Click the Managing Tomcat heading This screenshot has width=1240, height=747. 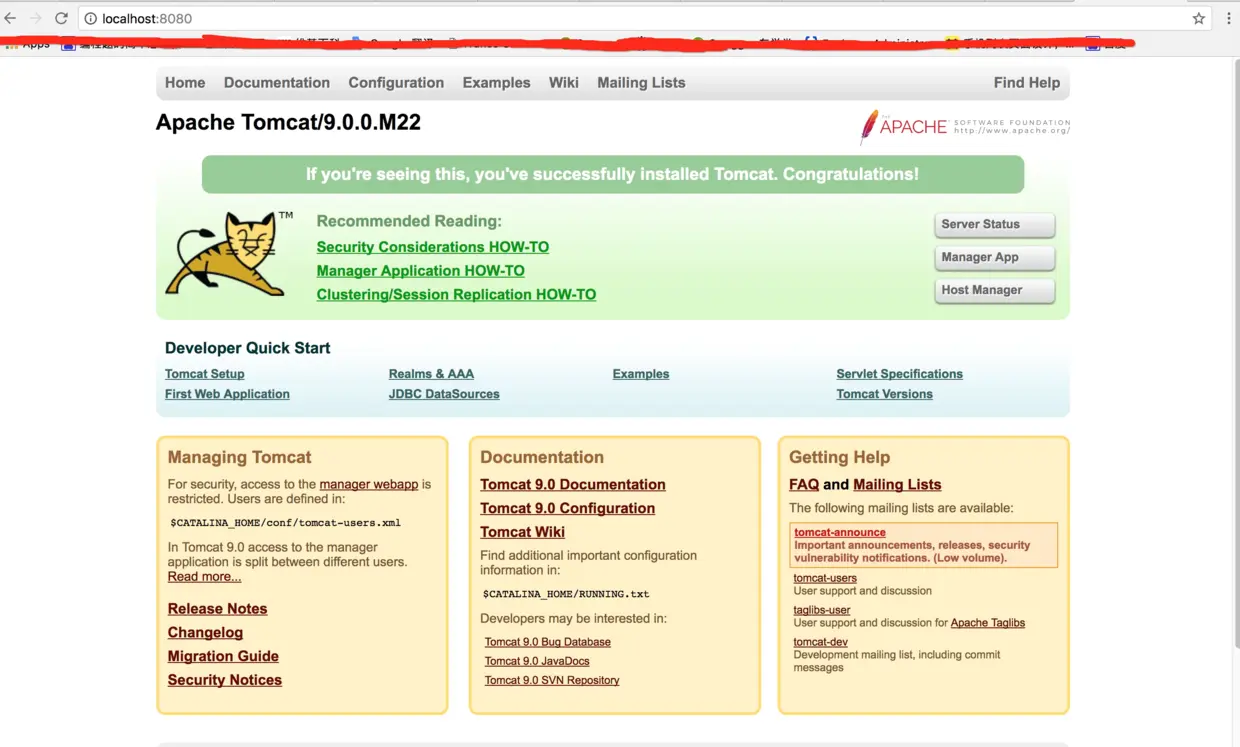pos(240,457)
